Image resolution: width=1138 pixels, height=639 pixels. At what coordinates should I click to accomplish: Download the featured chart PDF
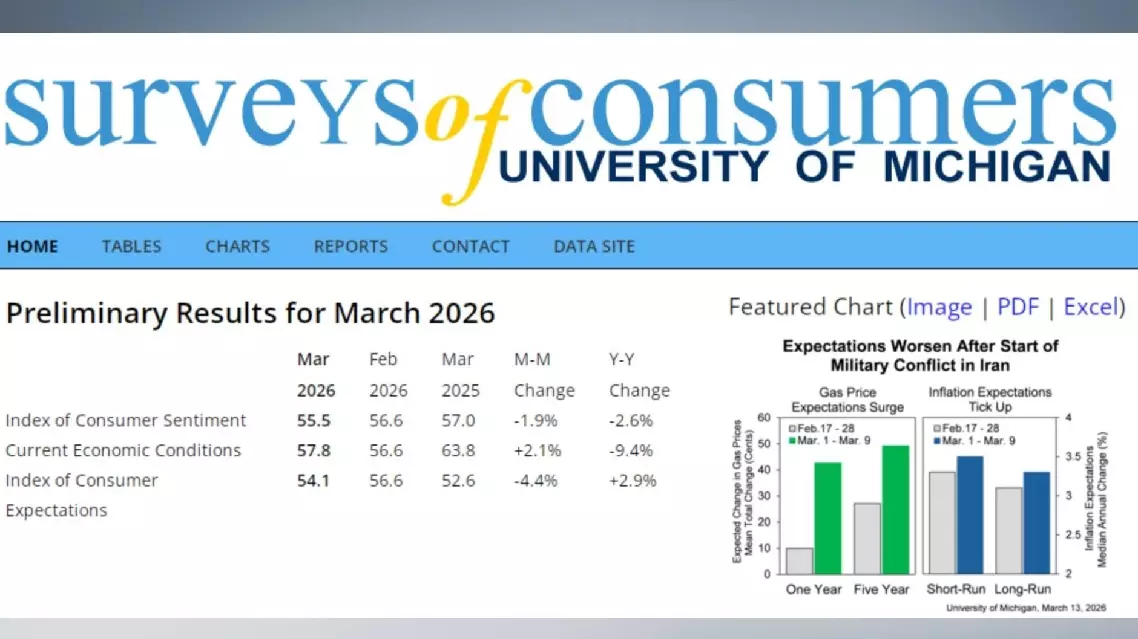(1018, 307)
